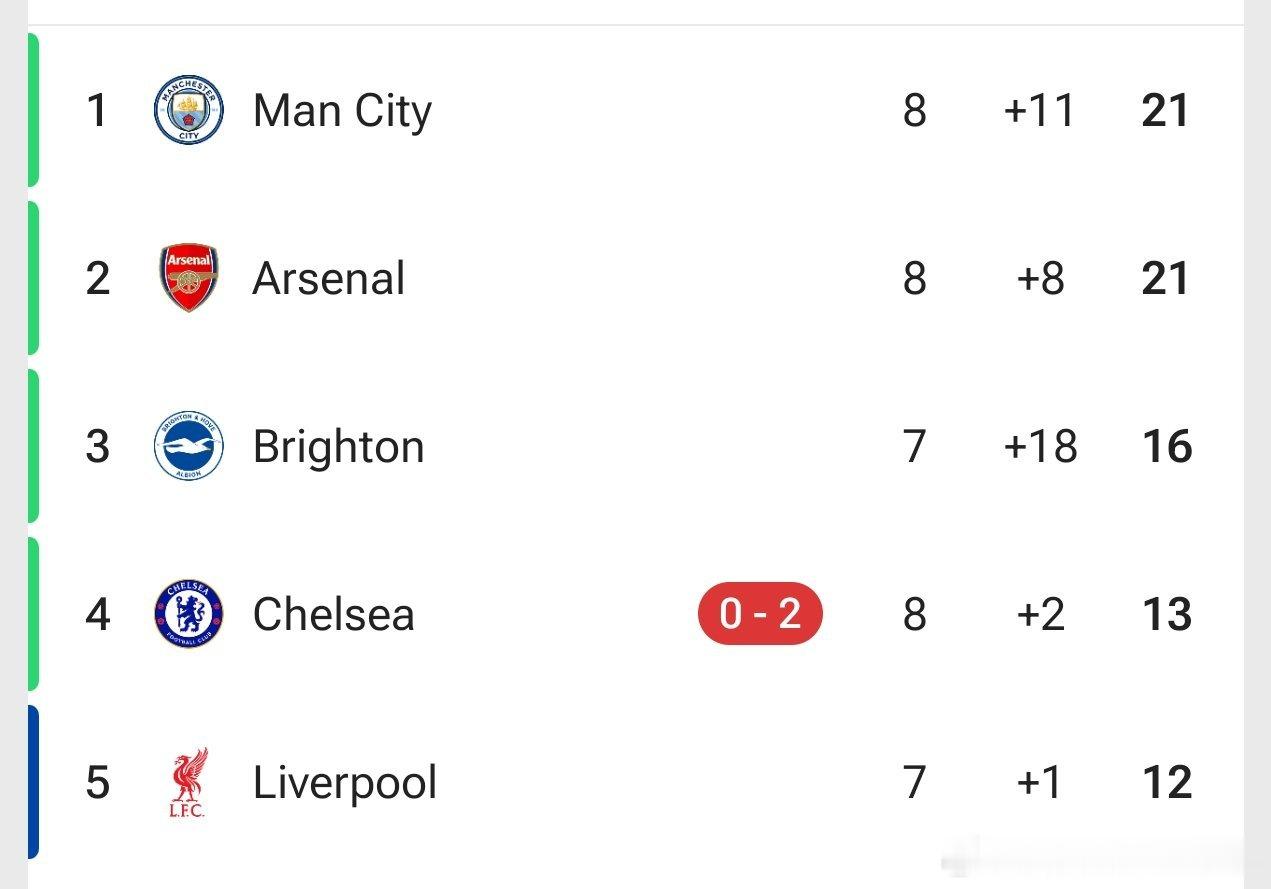The width and height of the screenshot is (1271, 889).
Task: Click Liverpool's 12 points total
Action: tap(1166, 782)
